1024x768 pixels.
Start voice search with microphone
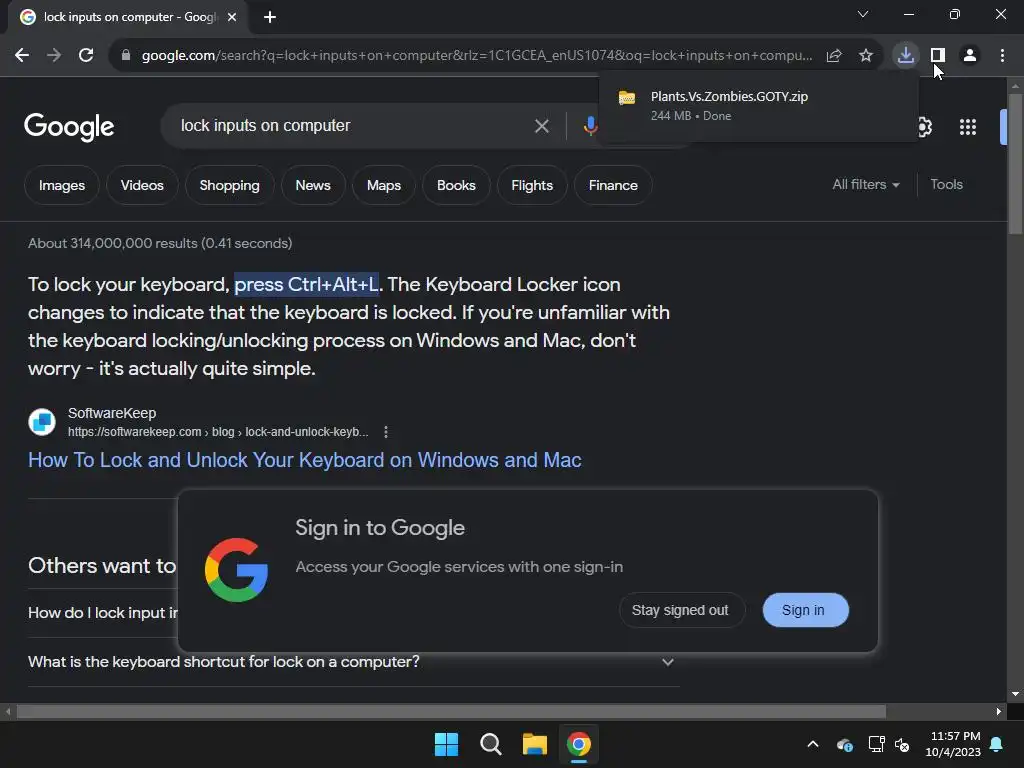590,126
